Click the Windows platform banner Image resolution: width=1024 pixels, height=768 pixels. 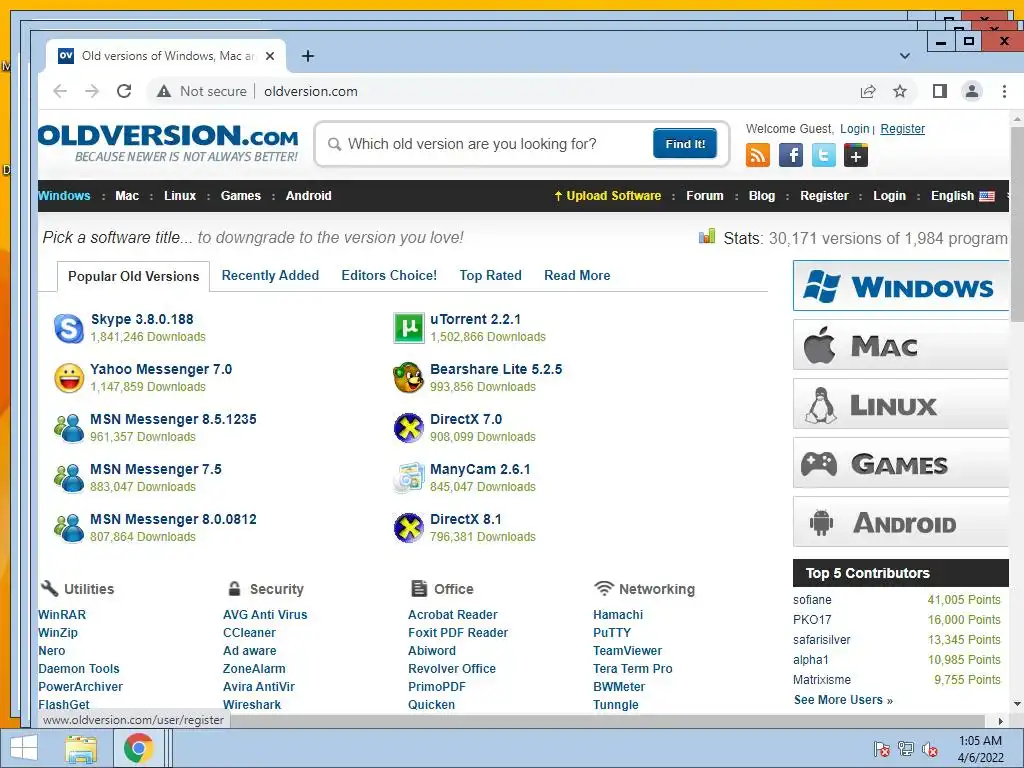901,286
